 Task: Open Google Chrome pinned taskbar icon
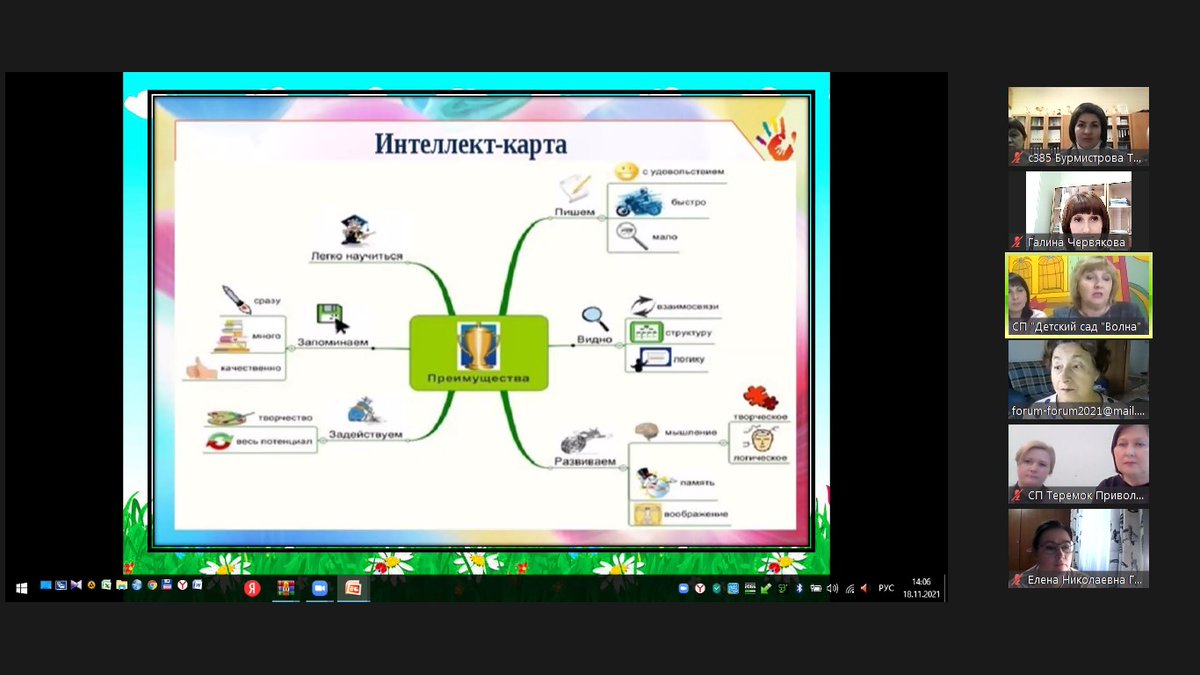tap(152, 585)
